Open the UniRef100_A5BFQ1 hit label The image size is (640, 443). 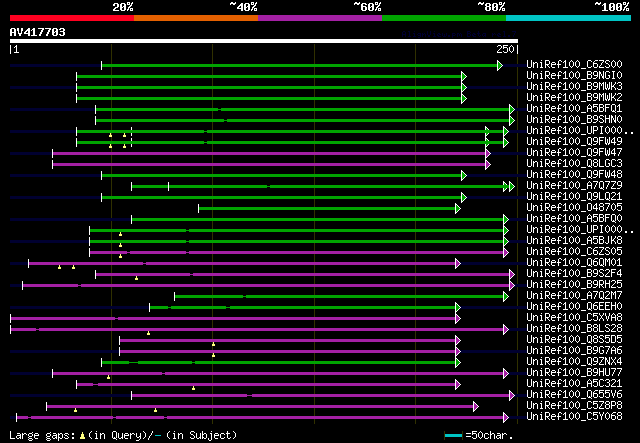pyautogui.click(x=575, y=109)
